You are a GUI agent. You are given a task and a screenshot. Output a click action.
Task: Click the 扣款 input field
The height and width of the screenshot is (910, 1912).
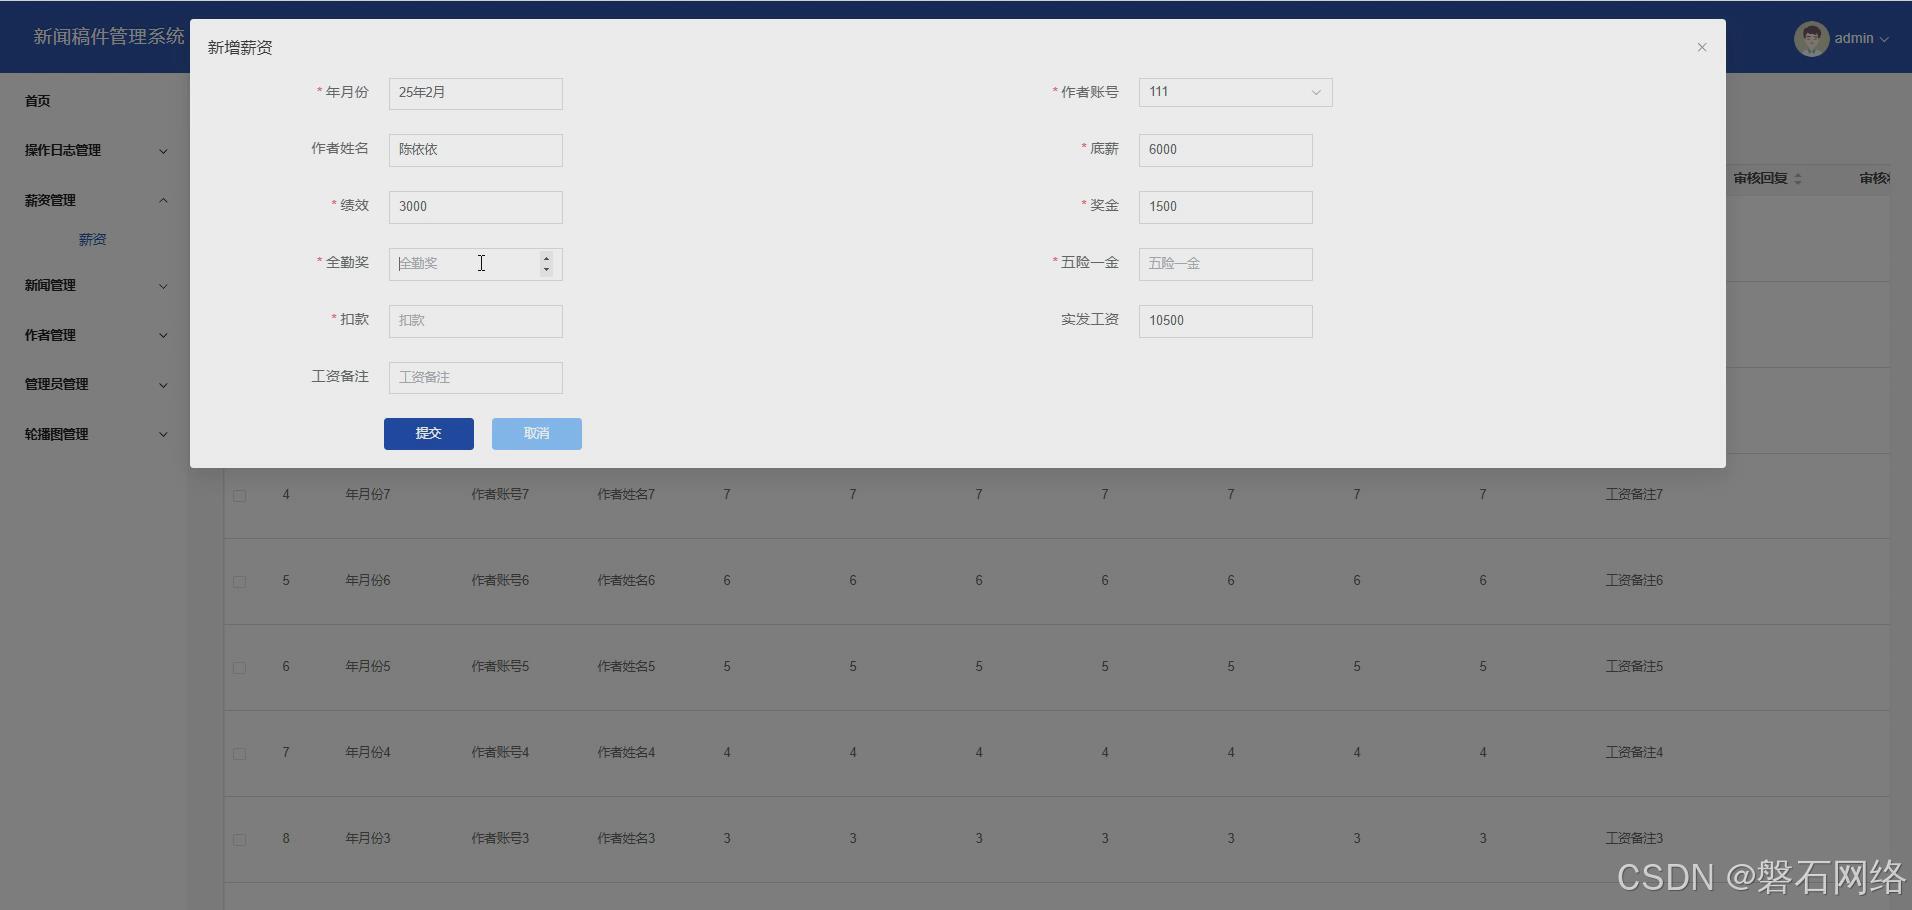[475, 321]
